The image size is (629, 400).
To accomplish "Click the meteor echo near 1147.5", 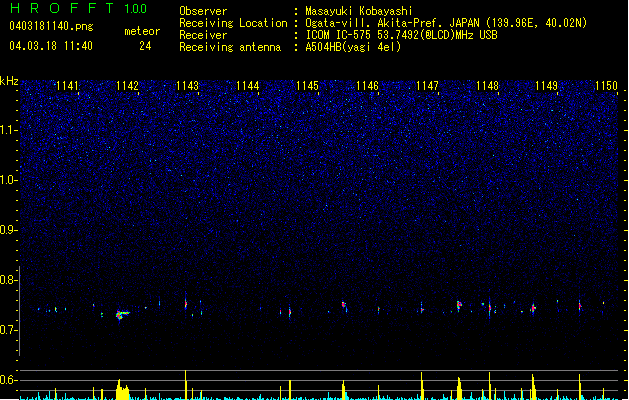I will tap(459, 305).
